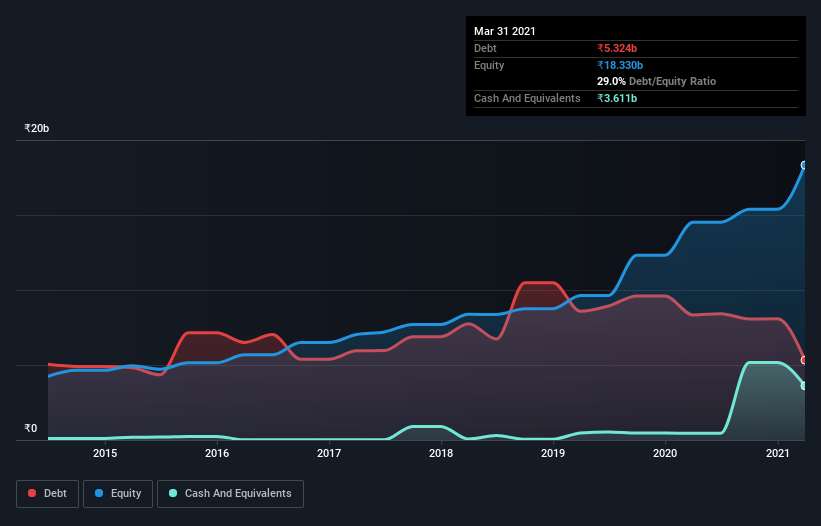Click the 2019 x-axis label
Screen dimensions: 821x526
click(x=553, y=453)
